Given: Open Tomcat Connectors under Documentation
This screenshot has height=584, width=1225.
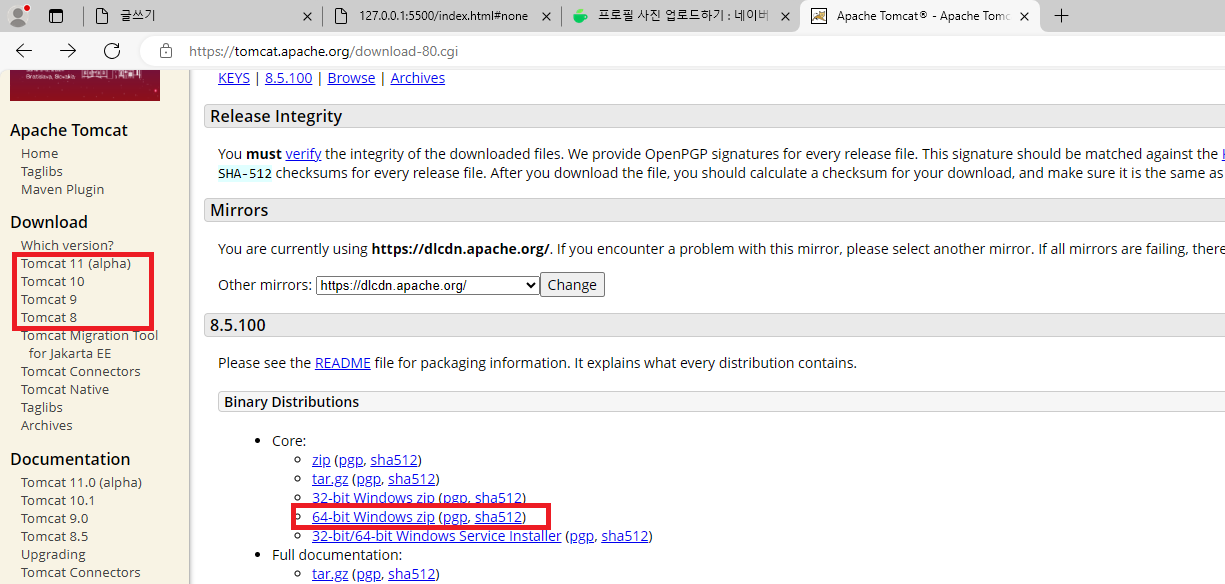Looking at the screenshot, I should pos(81,572).
